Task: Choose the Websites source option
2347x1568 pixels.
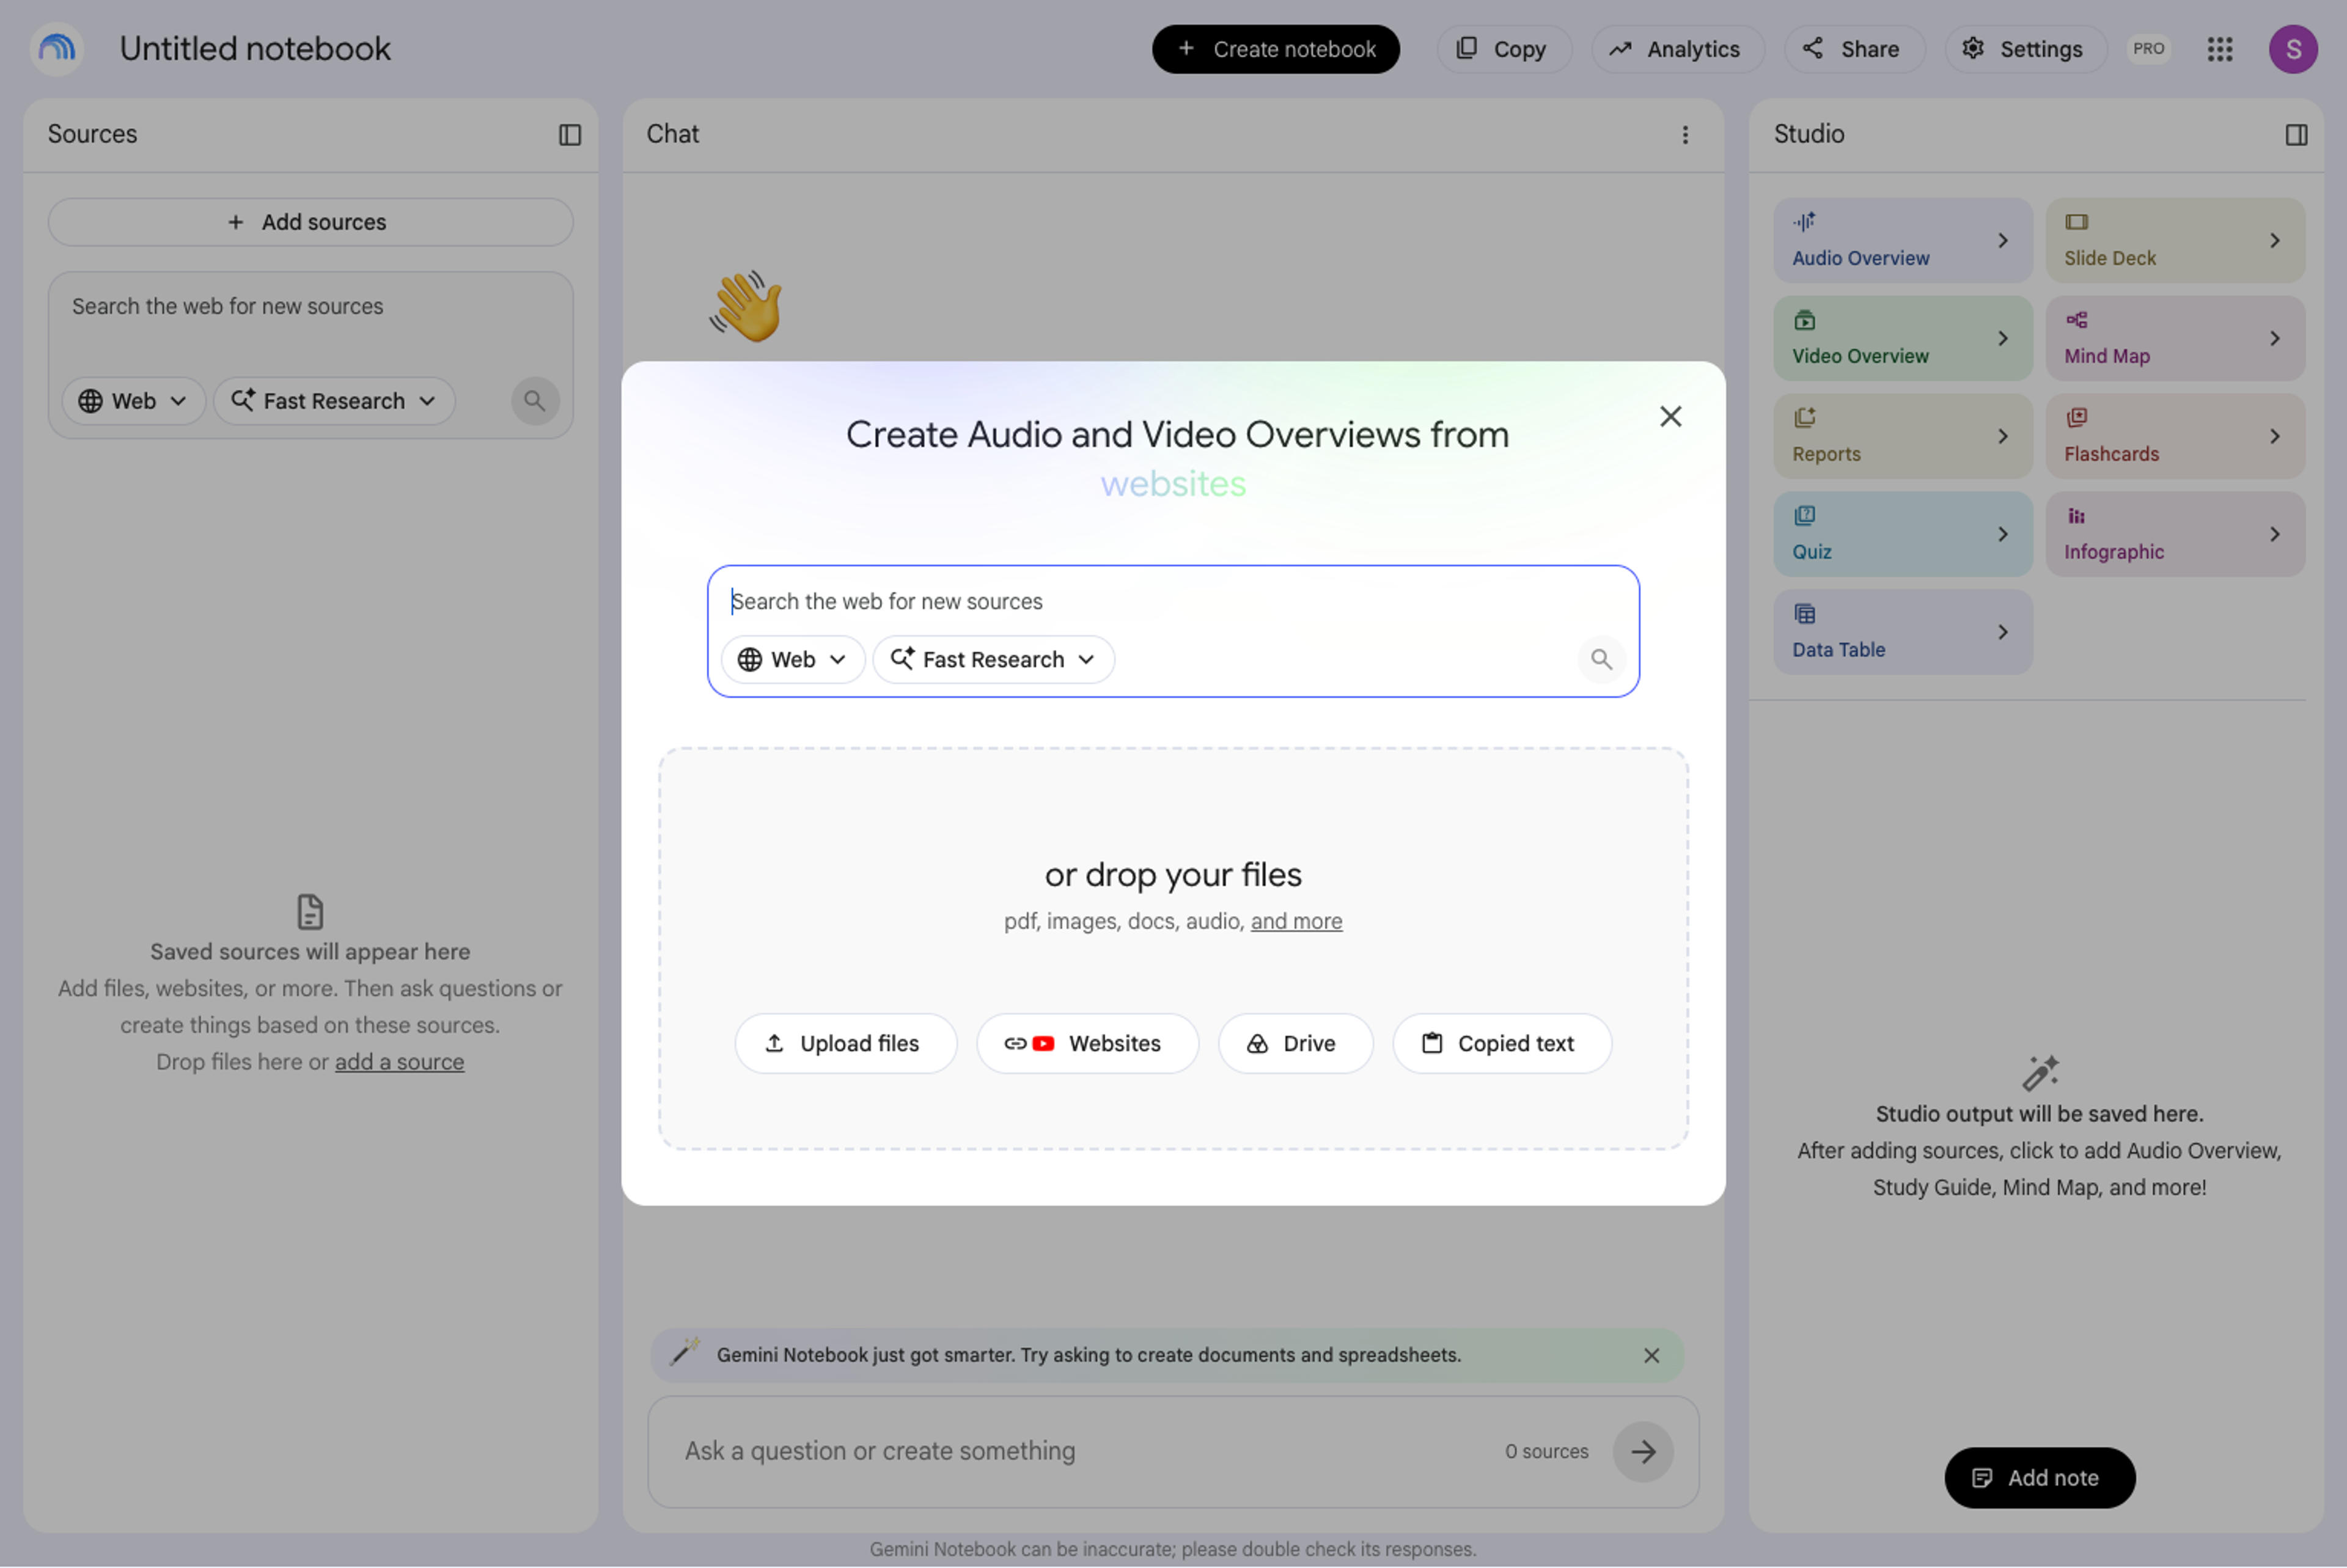Action: (1087, 1044)
